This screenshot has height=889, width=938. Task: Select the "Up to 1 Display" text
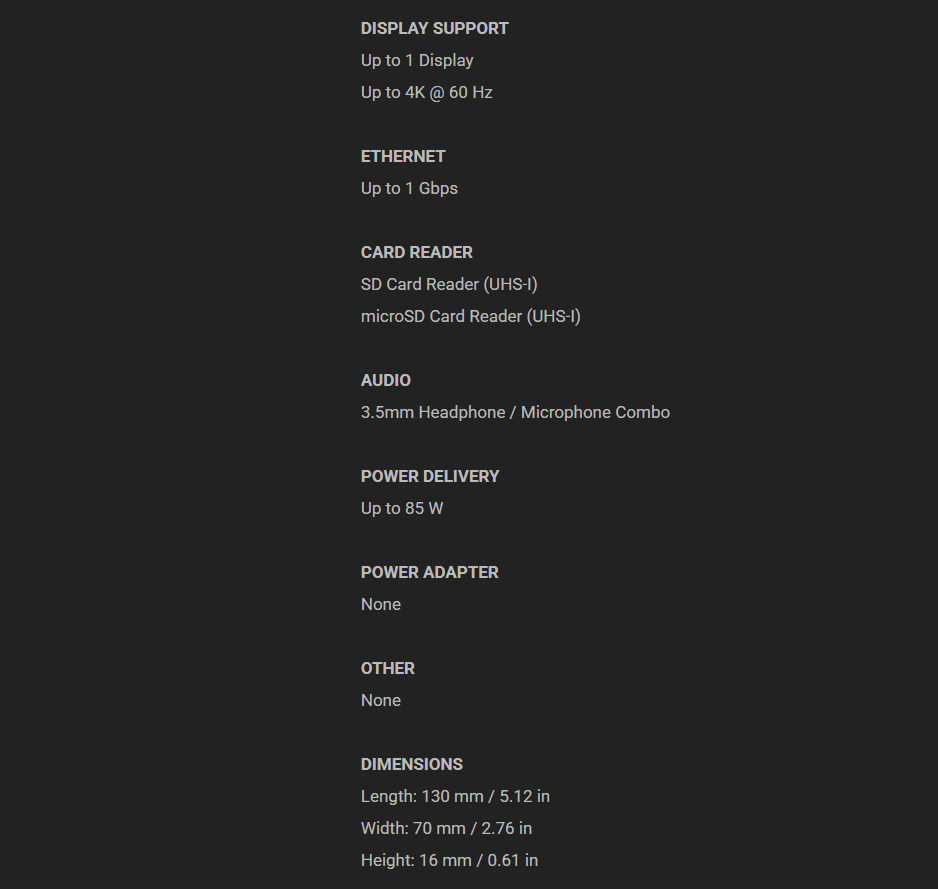pos(417,60)
